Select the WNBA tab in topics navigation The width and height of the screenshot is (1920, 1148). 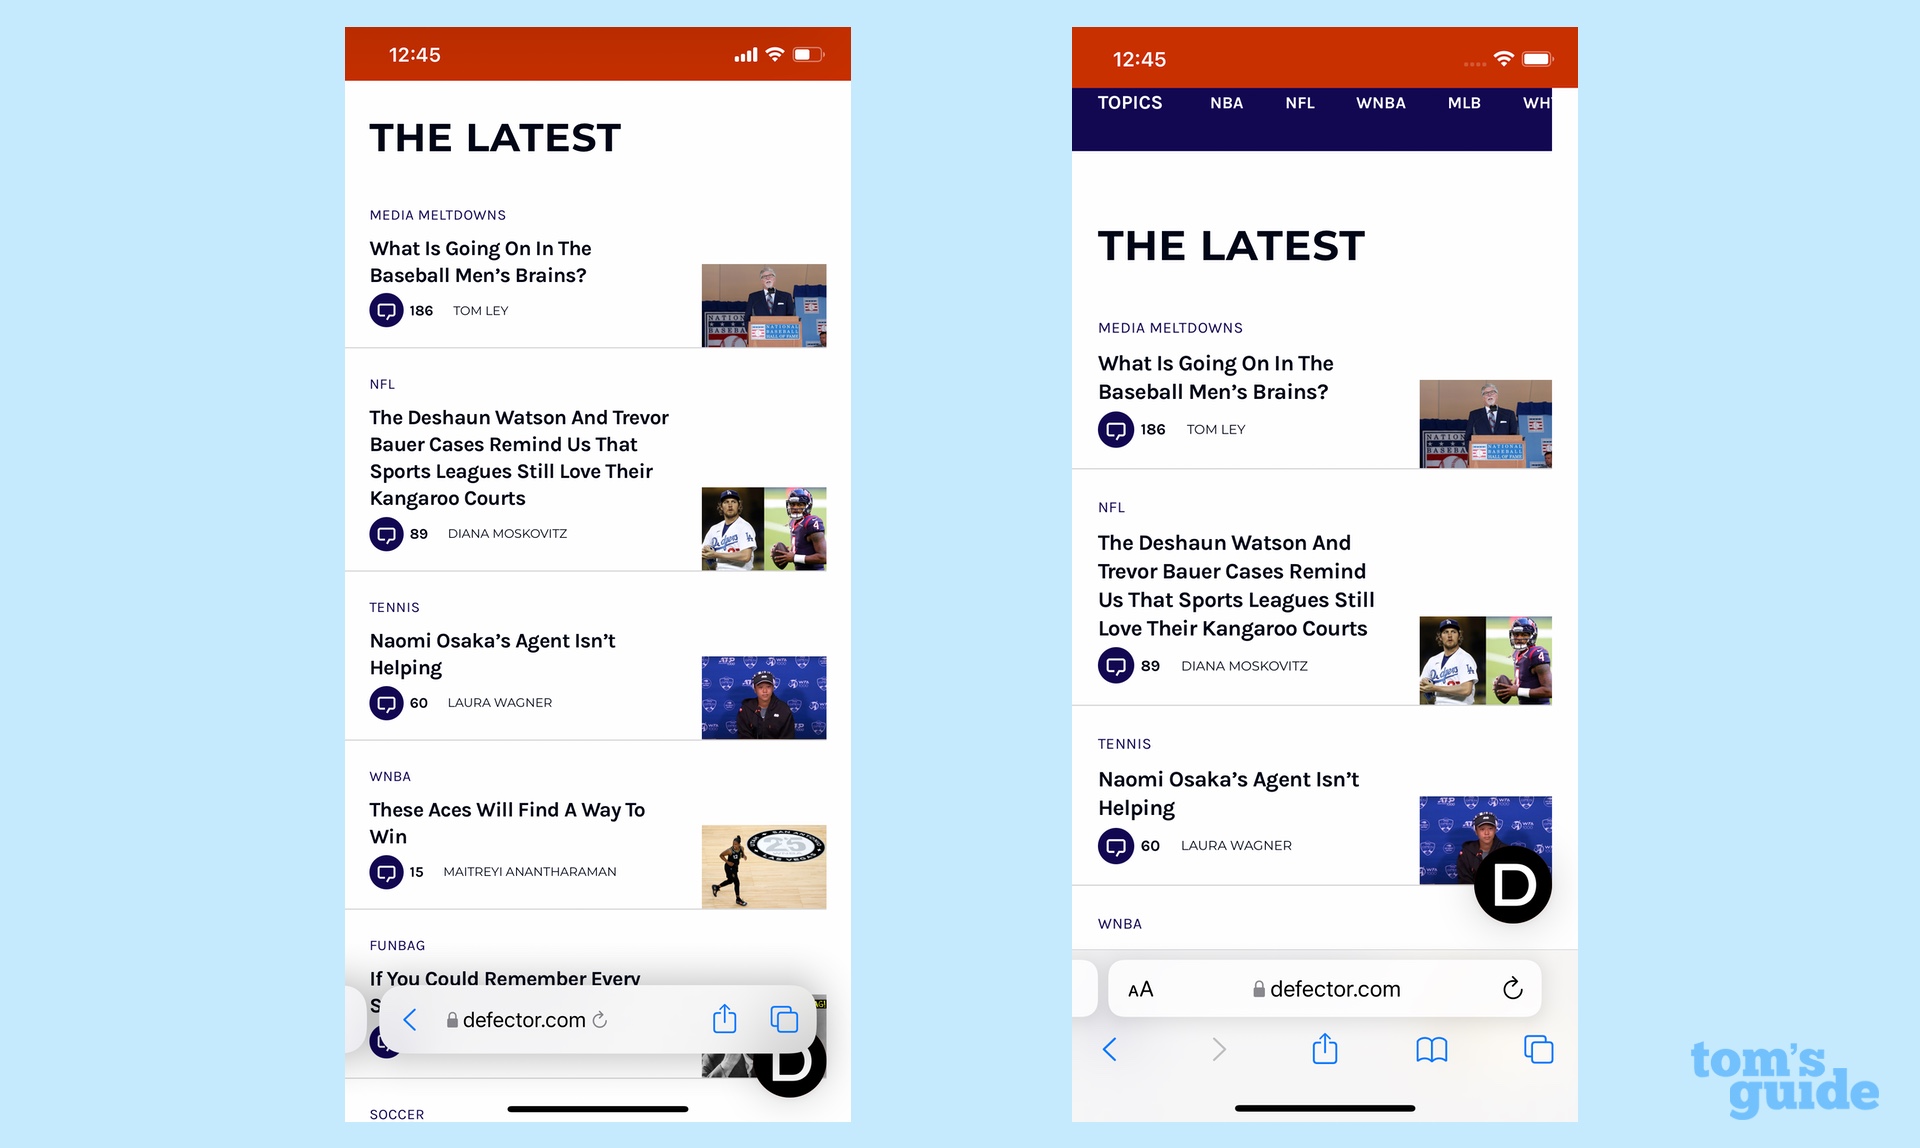coord(1377,104)
